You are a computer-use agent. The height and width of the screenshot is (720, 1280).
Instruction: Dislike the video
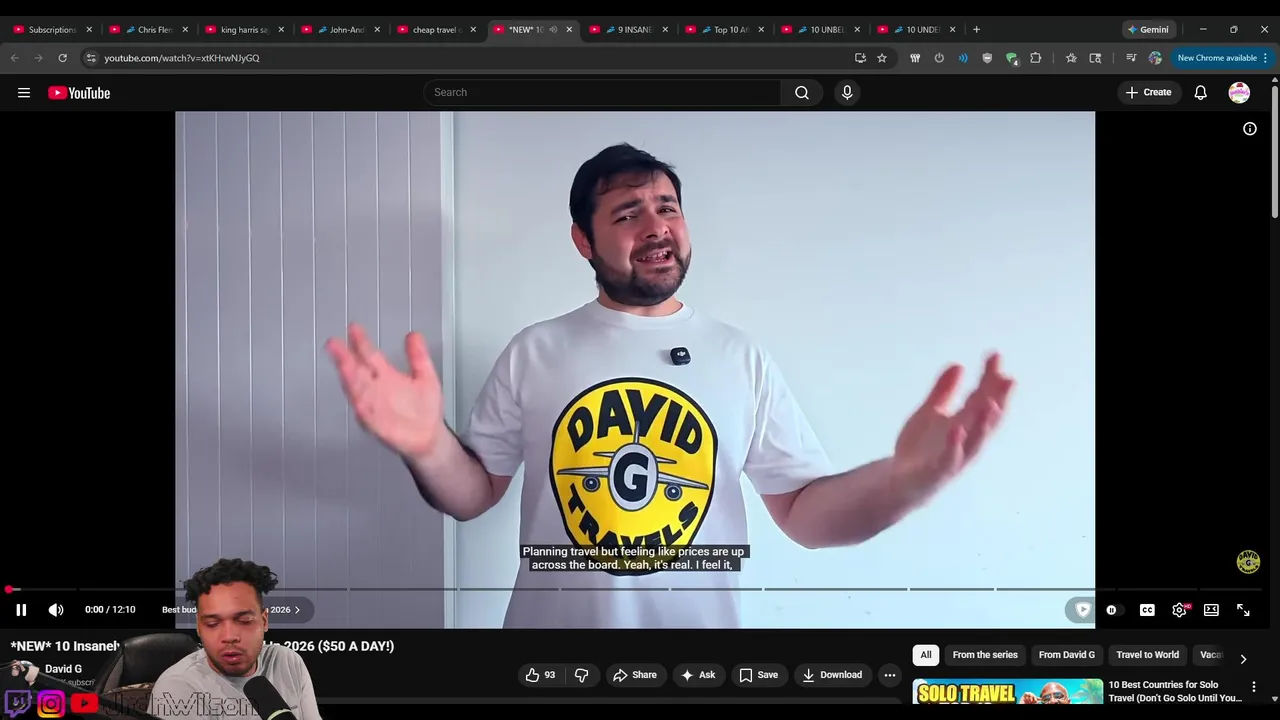click(581, 675)
